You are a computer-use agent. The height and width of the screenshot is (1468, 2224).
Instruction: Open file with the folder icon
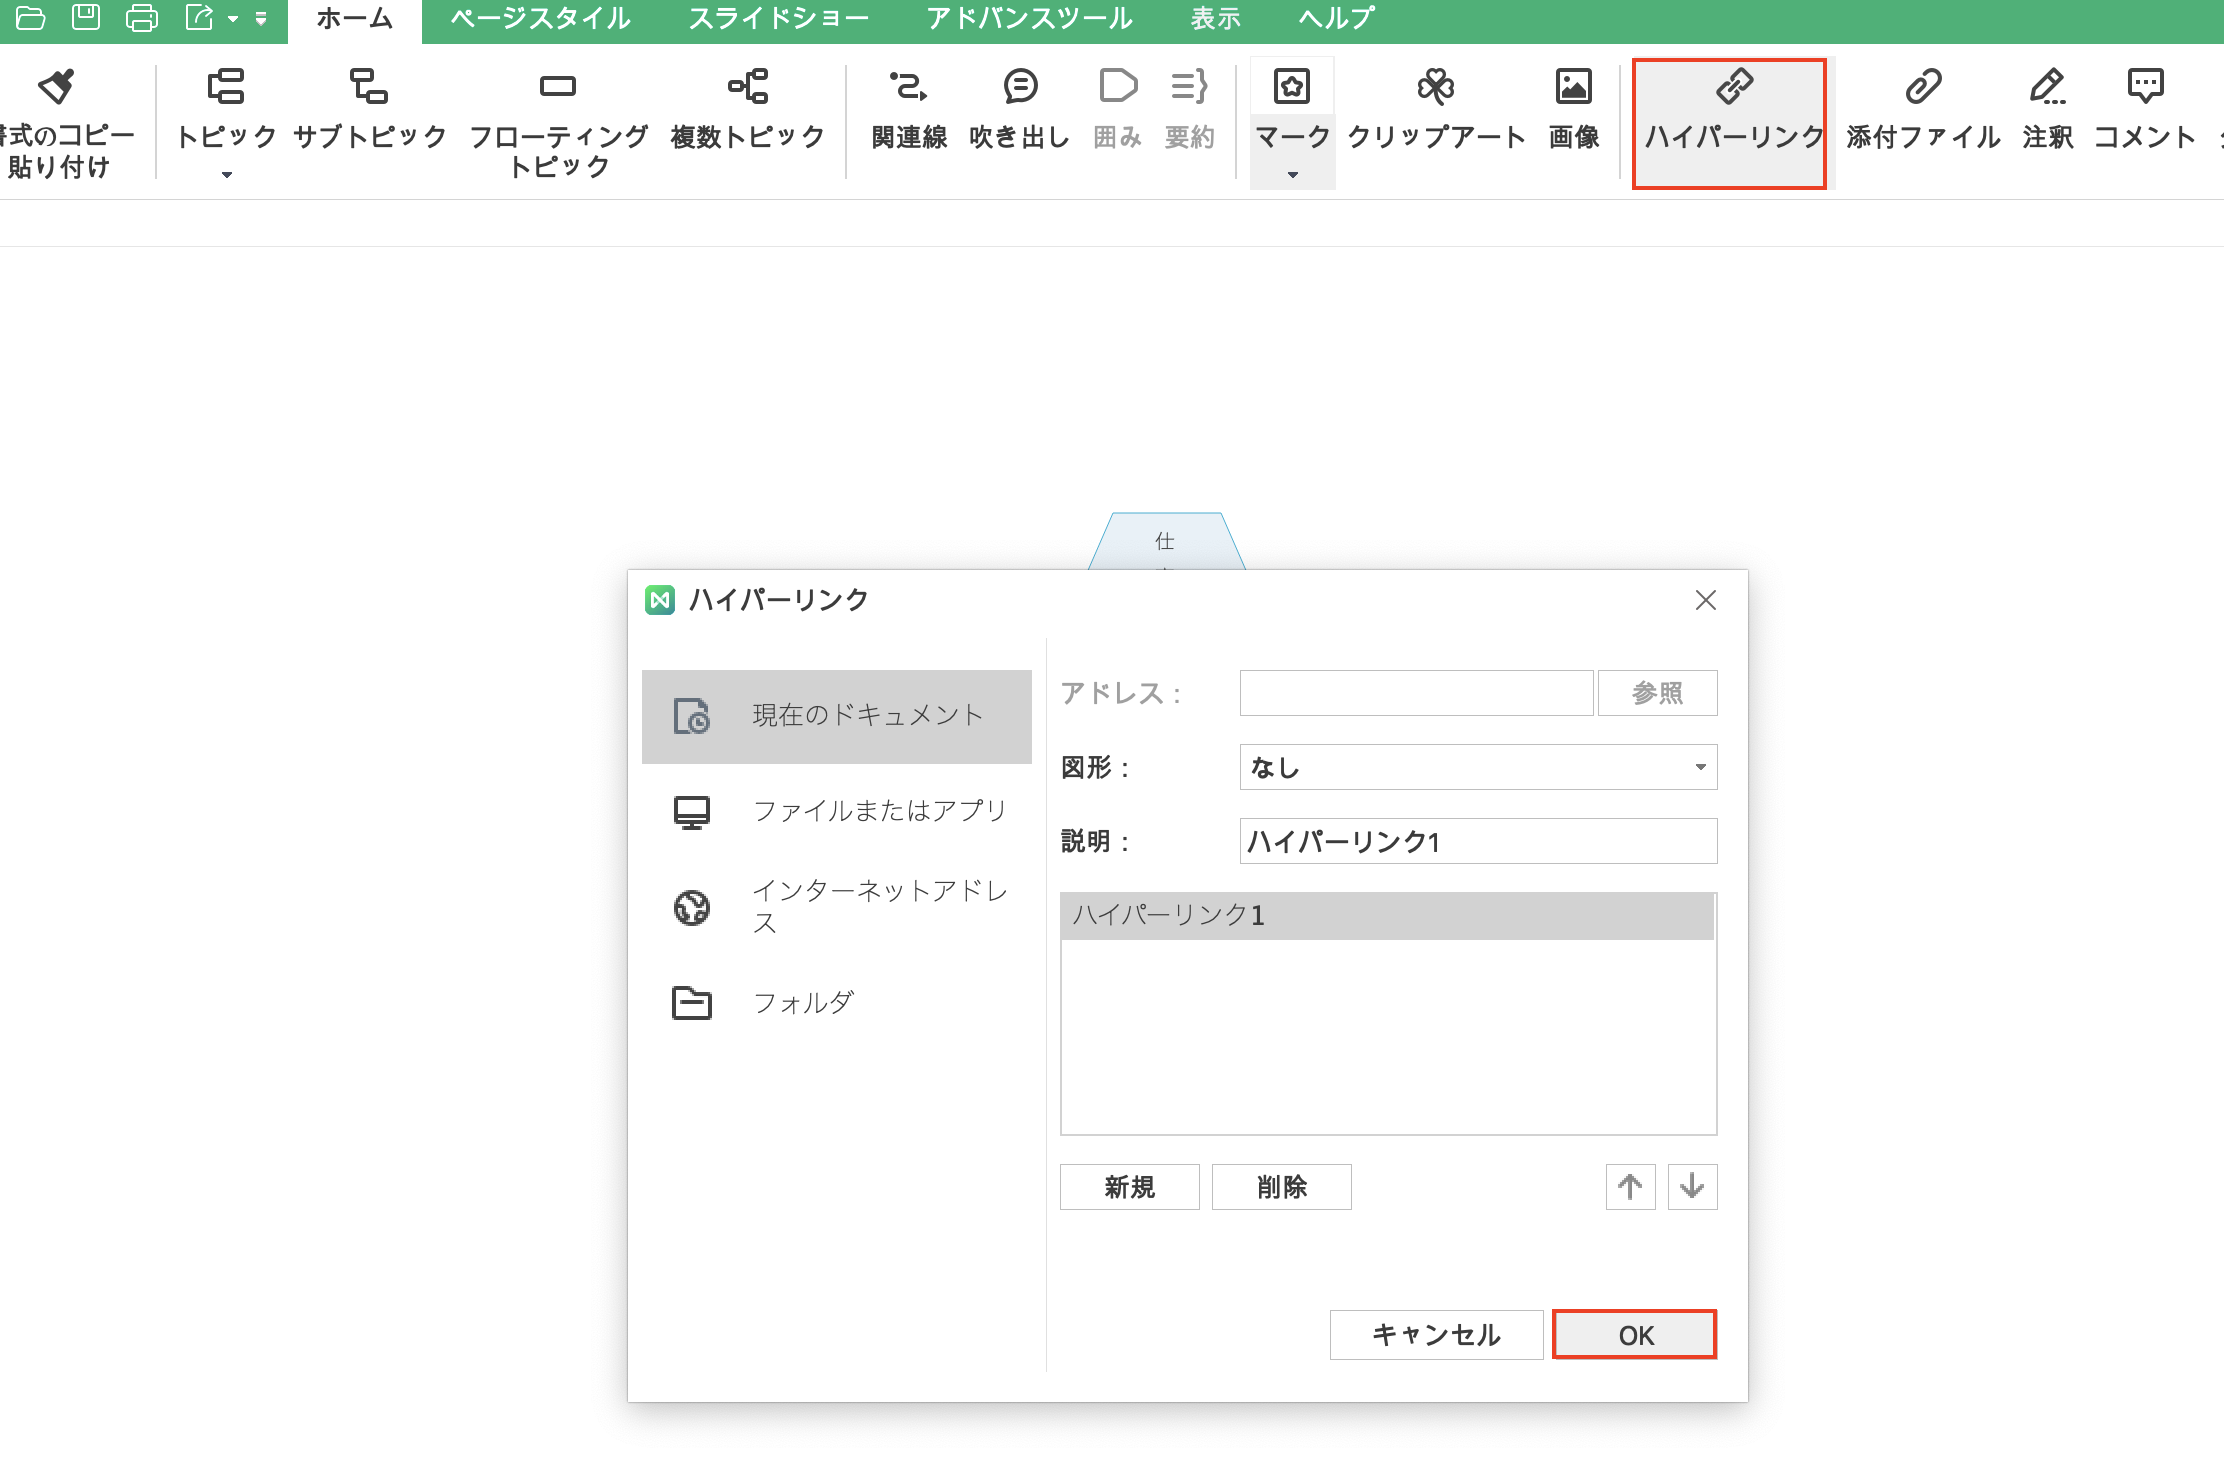(30, 18)
